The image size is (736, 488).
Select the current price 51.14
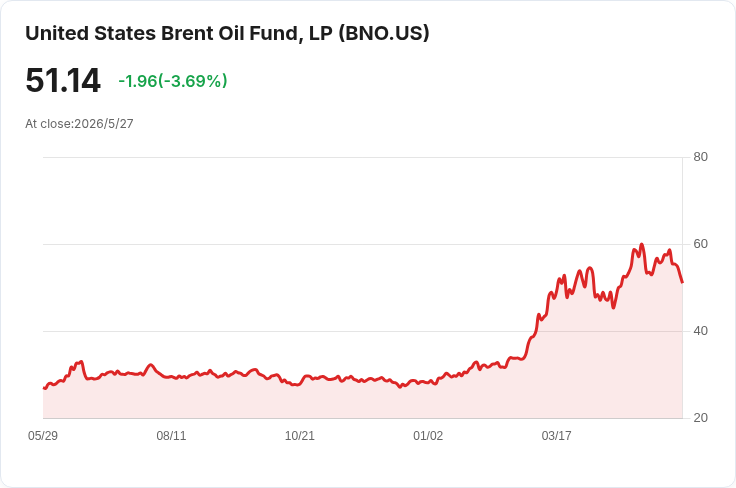(63, 81)
